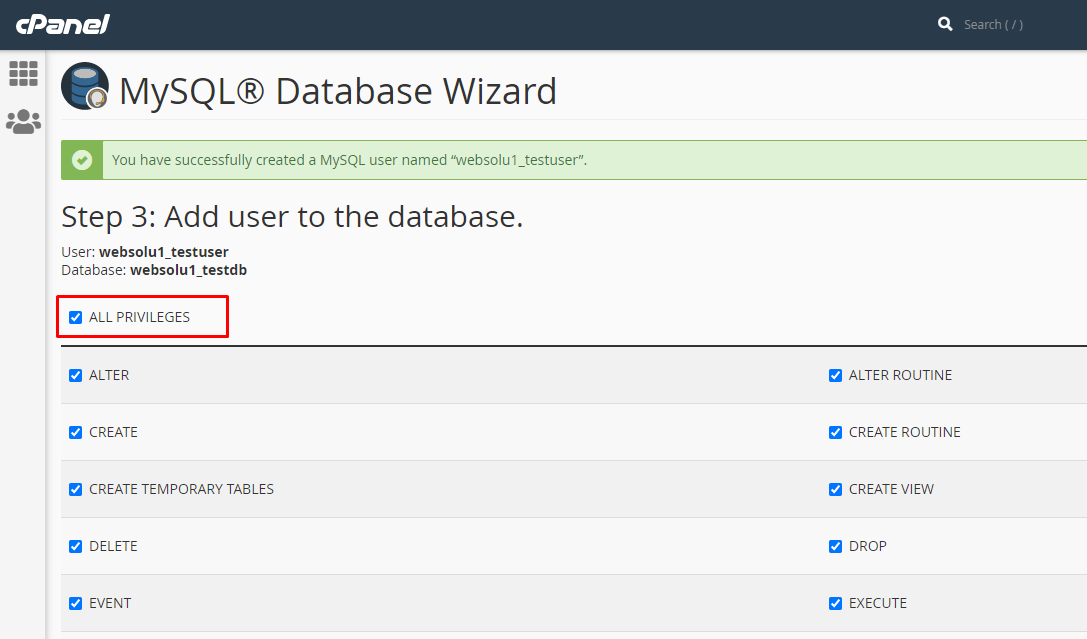Image resolution: width=1087 pixels, height=639 pixels.
Task: Click the username websolu1_testuser
Action: coord(164,252)
